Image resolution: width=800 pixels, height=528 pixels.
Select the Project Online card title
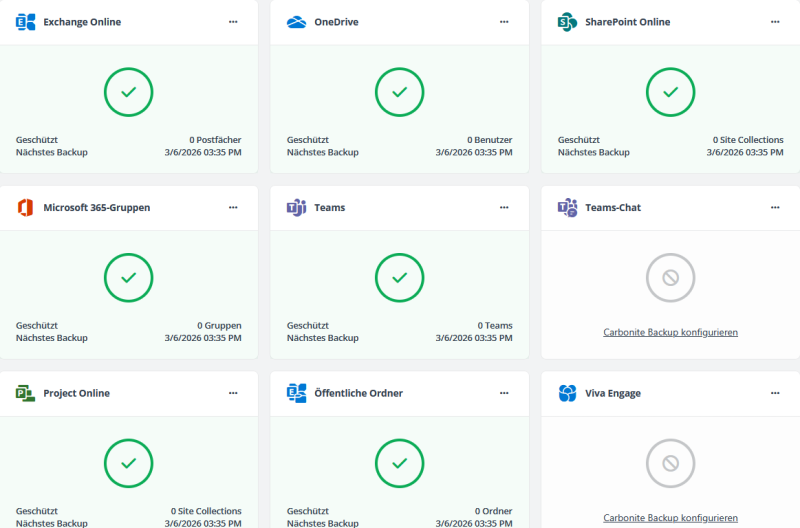(x=77, y=393)
